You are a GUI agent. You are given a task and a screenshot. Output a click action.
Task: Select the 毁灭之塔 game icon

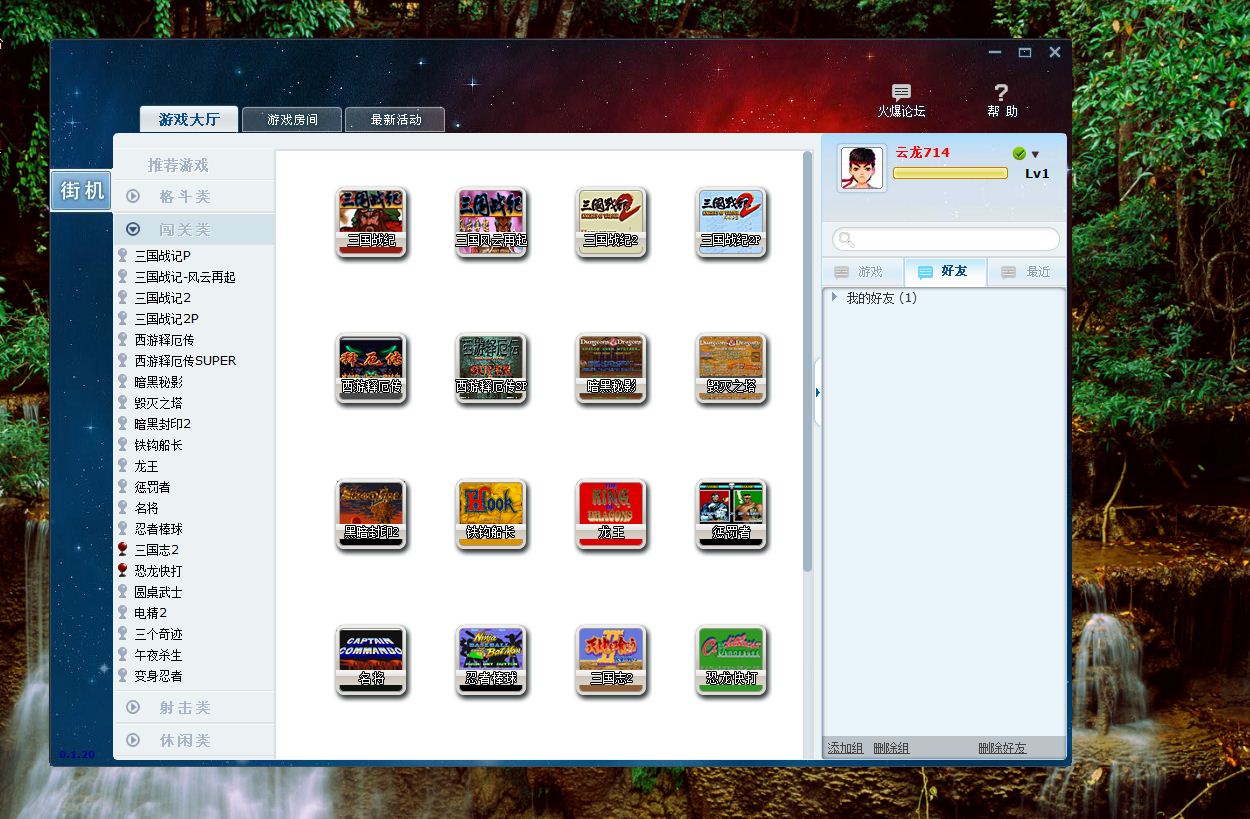click(x=731, y=368)
